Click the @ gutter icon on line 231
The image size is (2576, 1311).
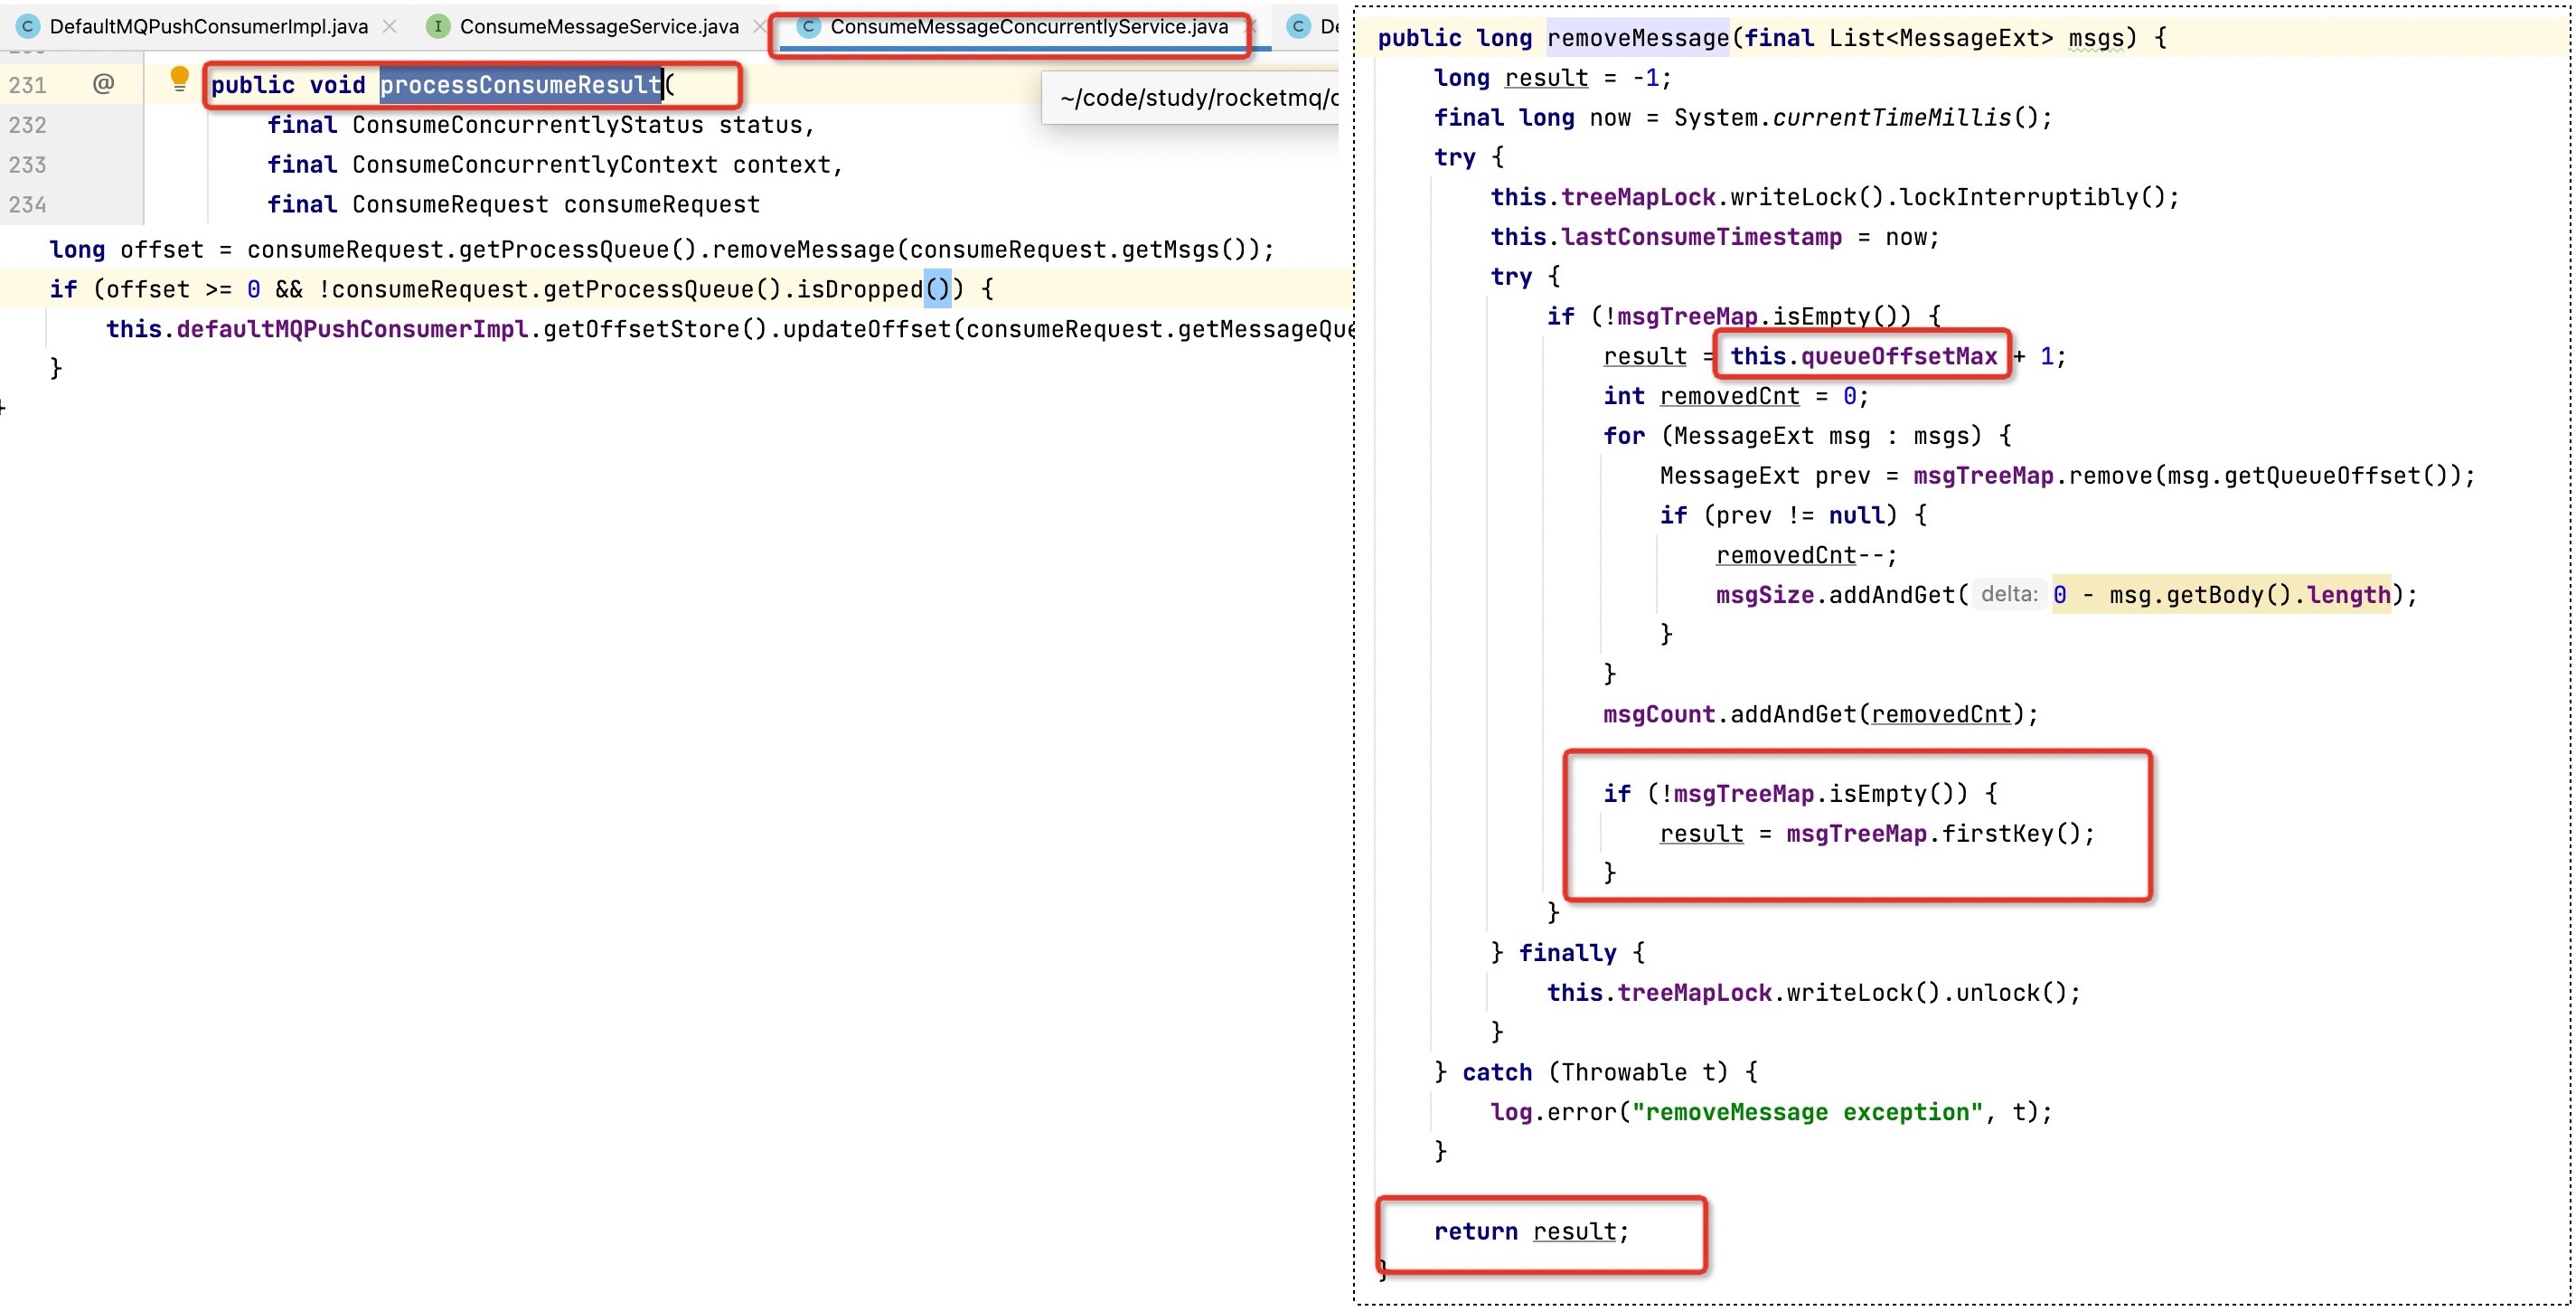tap(103, 84)
